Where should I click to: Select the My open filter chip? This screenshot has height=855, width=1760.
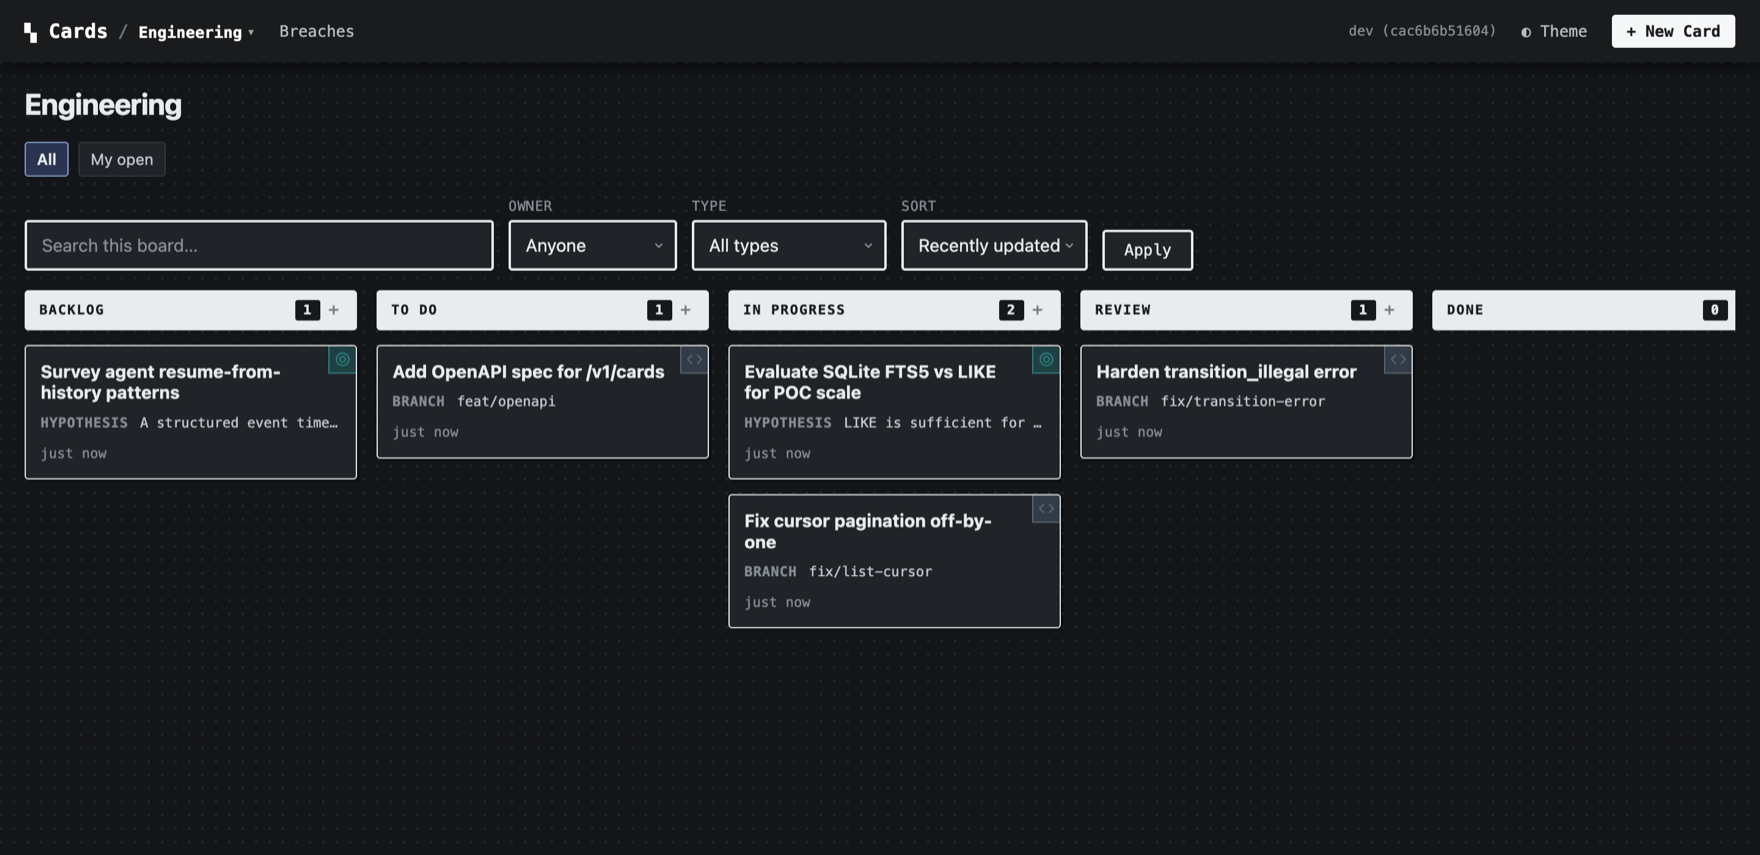(x=122, y=159)
